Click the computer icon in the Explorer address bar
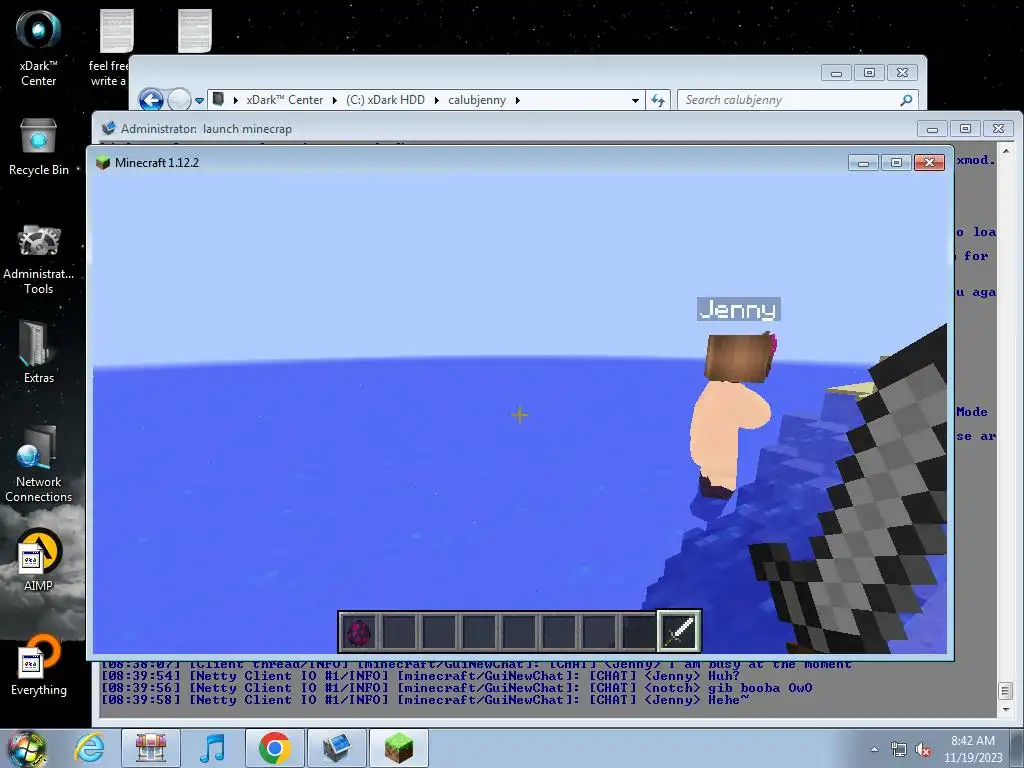This screenshot has width=1024, height=768. click(x=219, y=99)
